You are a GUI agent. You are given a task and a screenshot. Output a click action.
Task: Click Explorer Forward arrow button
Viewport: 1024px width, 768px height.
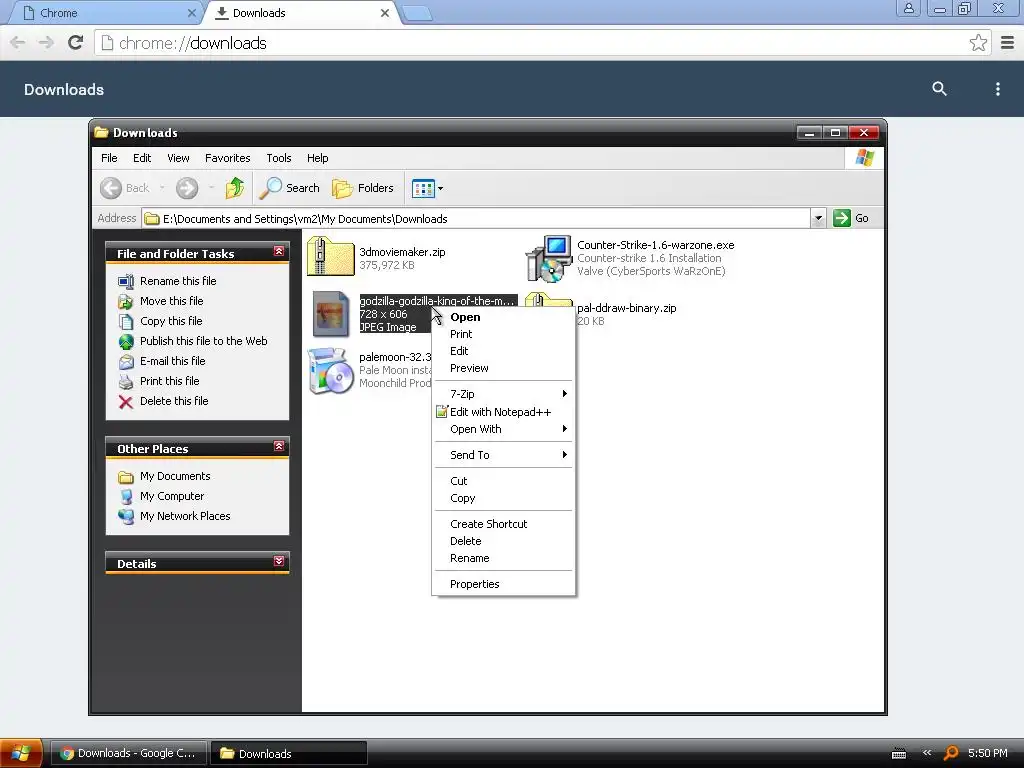[x=187, y=188]
